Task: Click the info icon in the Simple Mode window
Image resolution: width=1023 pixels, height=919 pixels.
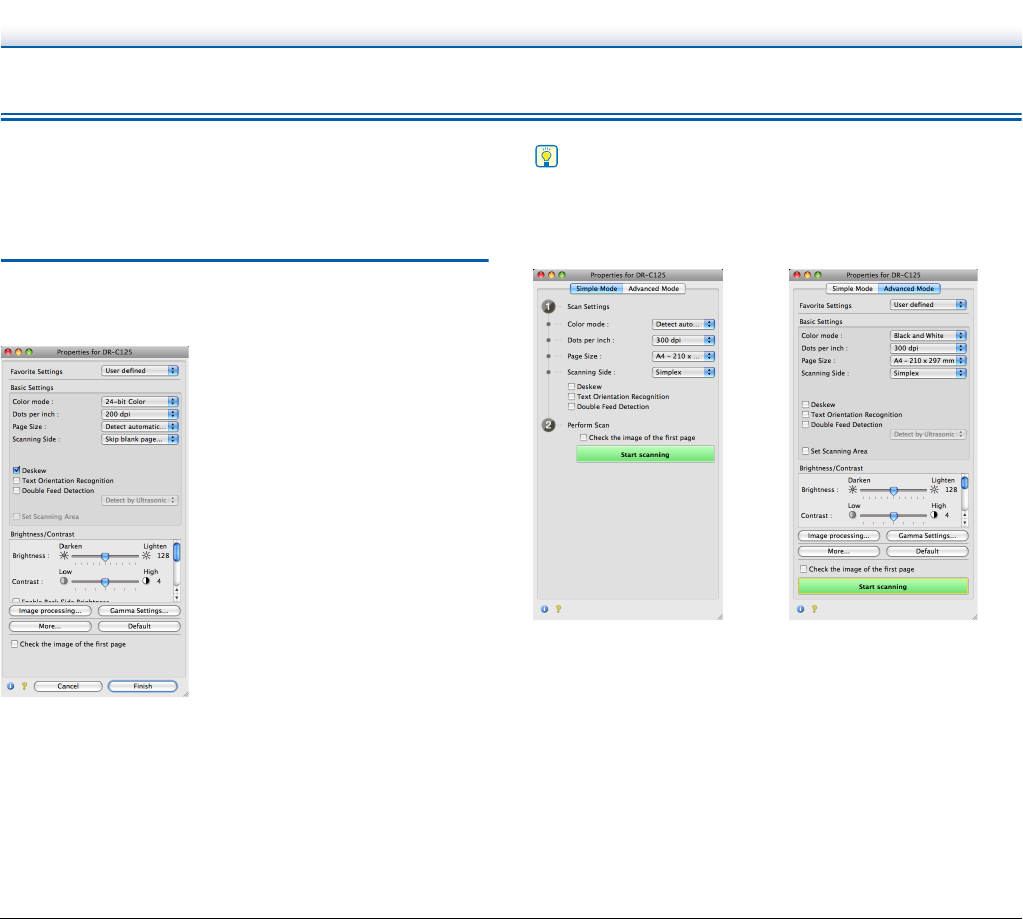Action: tap(544, 609)
